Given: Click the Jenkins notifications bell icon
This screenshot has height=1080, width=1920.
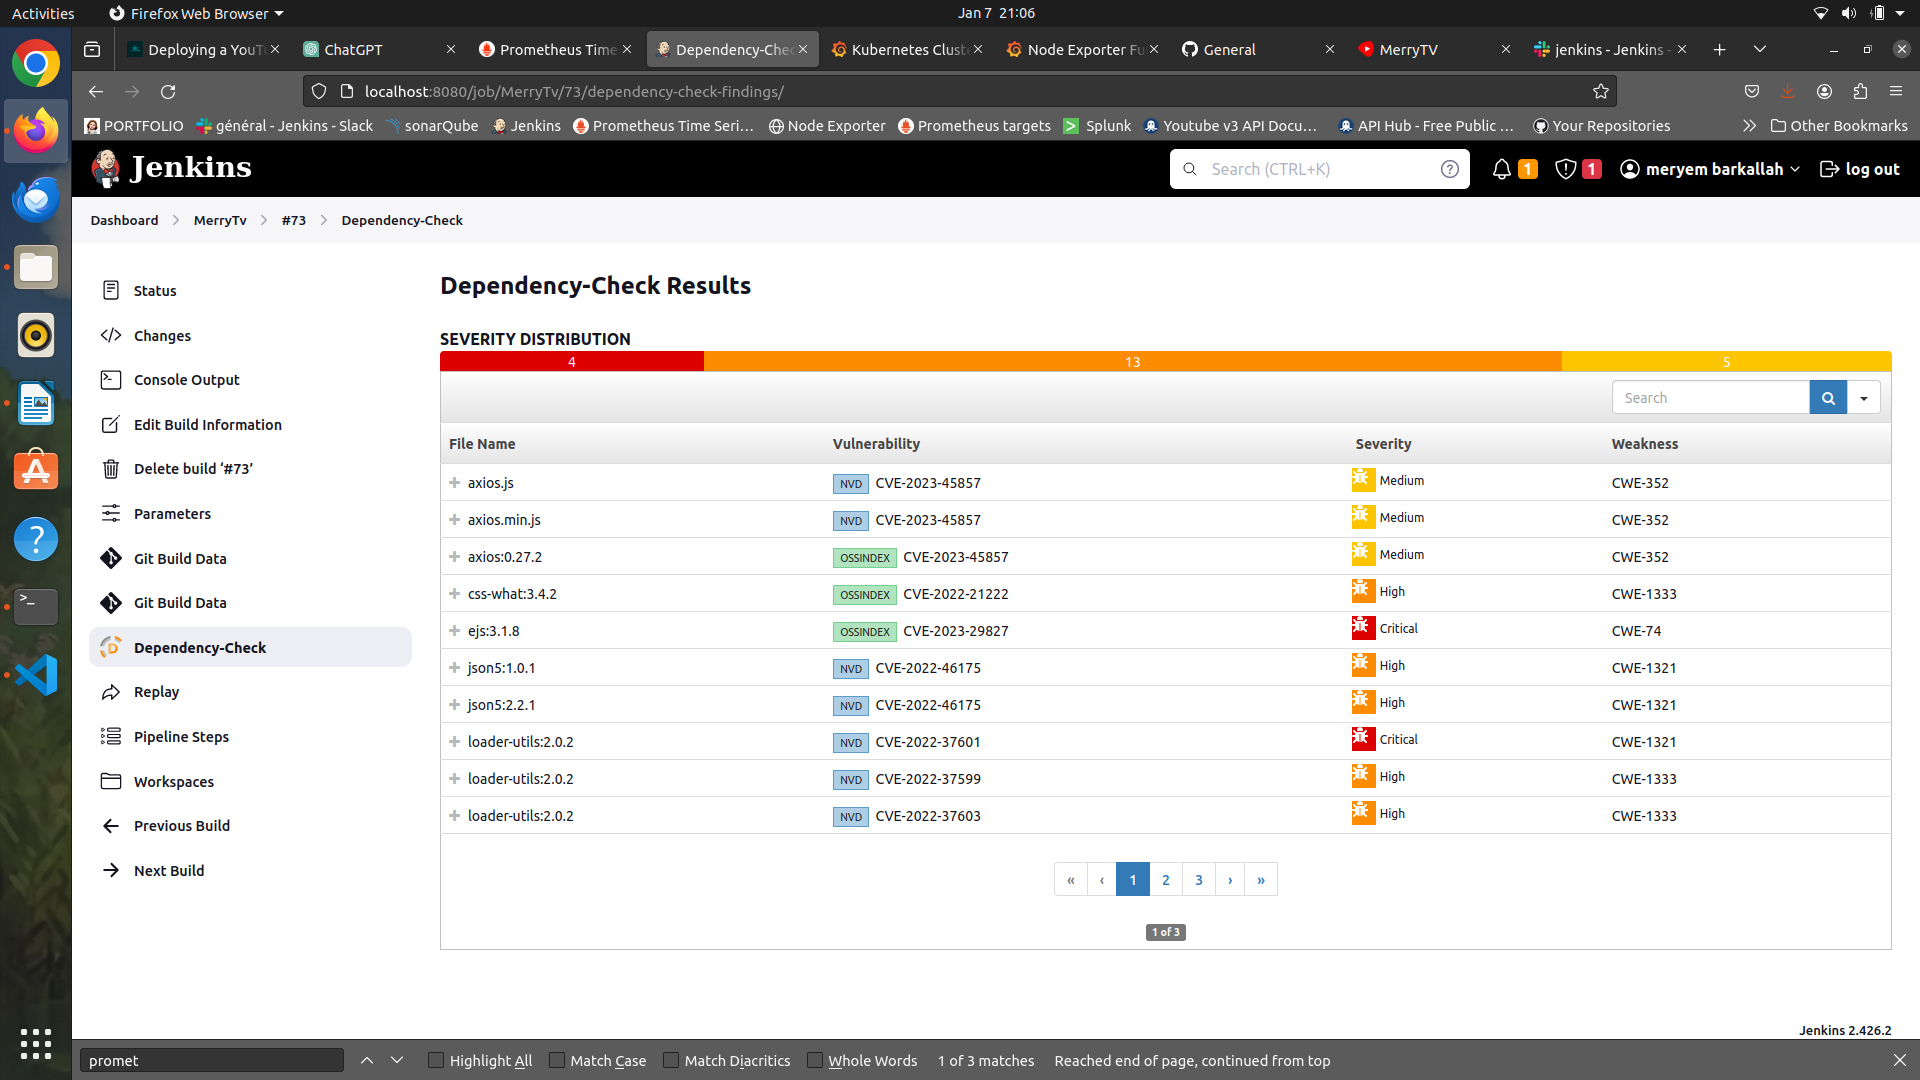Looking at the screenshot, I should point(1501,169).
